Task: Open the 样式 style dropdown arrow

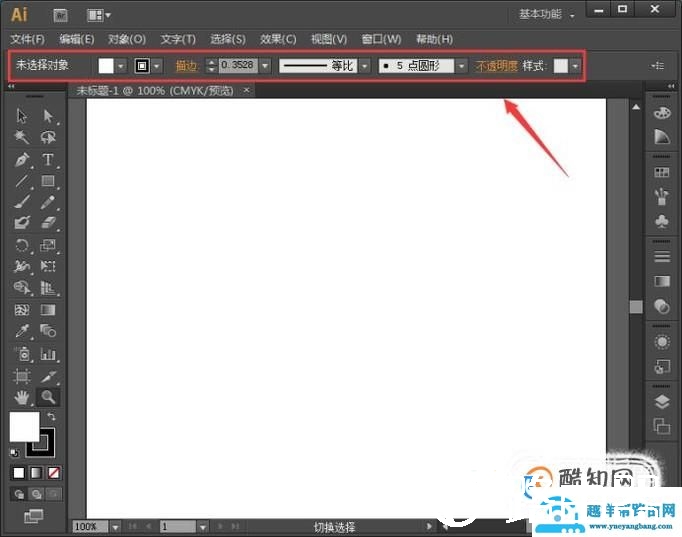Action: coord(575,67)
